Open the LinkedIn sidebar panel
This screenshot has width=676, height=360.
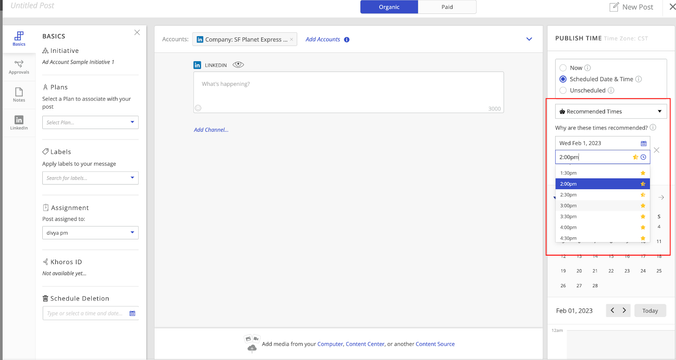[19, 122]
